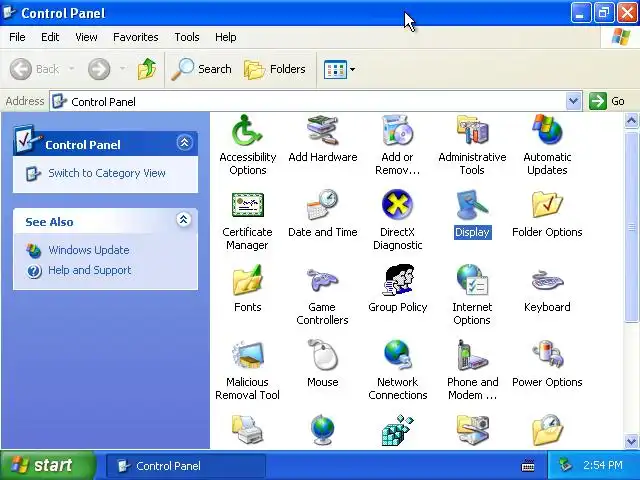The width and height of the screenshot is (640, 480).
Task: Open Date and Time settings icon
Action: click(x=322, y=205)
